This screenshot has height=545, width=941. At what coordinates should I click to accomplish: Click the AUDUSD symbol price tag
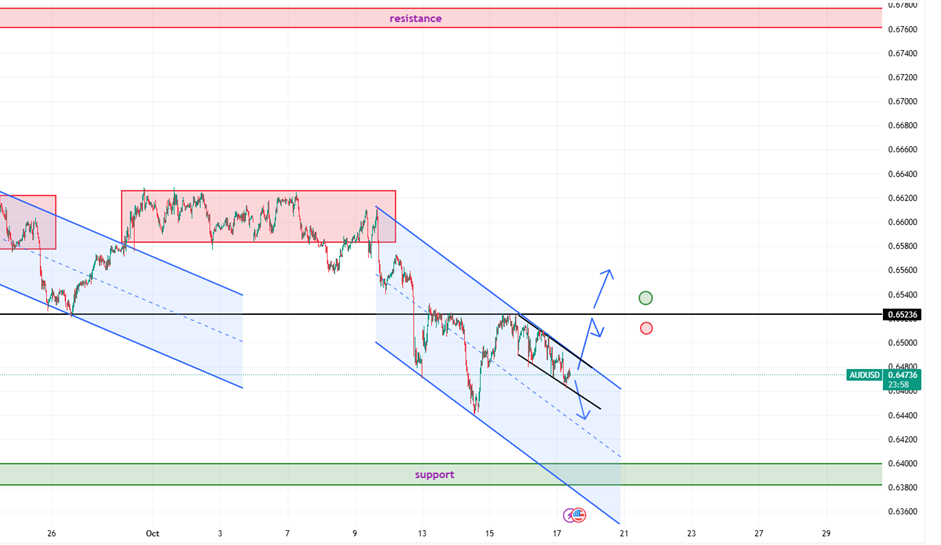coord(864,375)
